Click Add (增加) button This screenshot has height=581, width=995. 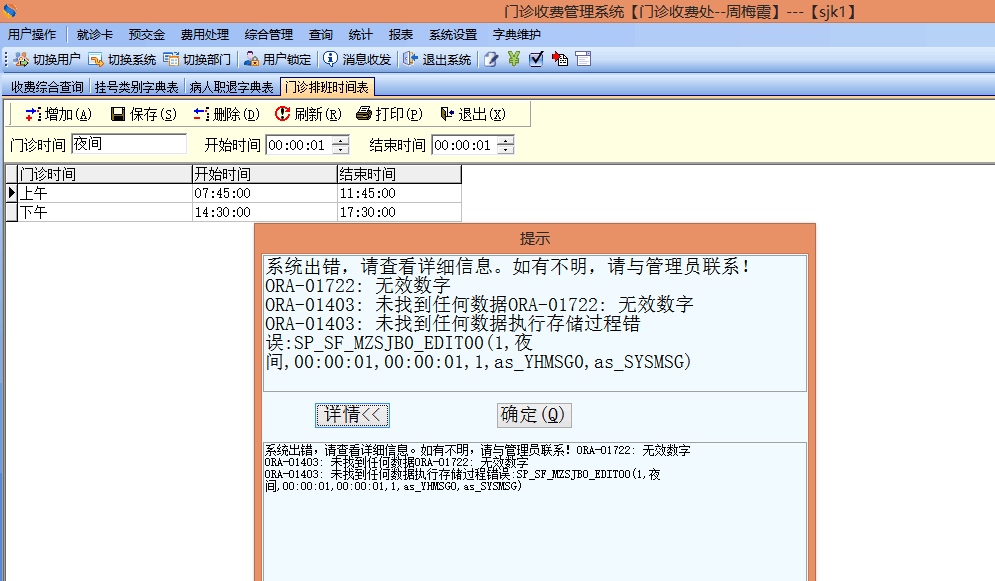coord(58,114)
